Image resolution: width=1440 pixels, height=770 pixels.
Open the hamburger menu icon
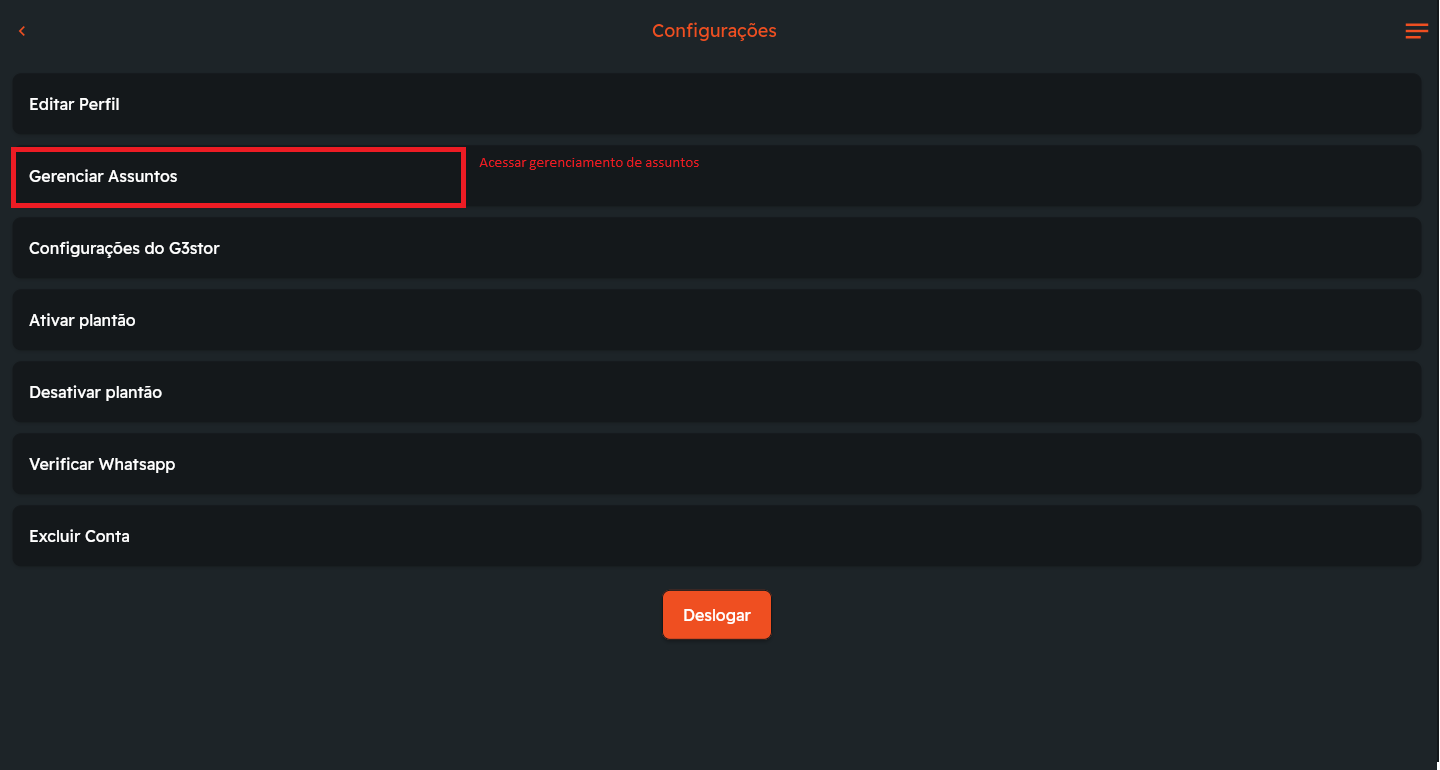[x=1416, y=31]
